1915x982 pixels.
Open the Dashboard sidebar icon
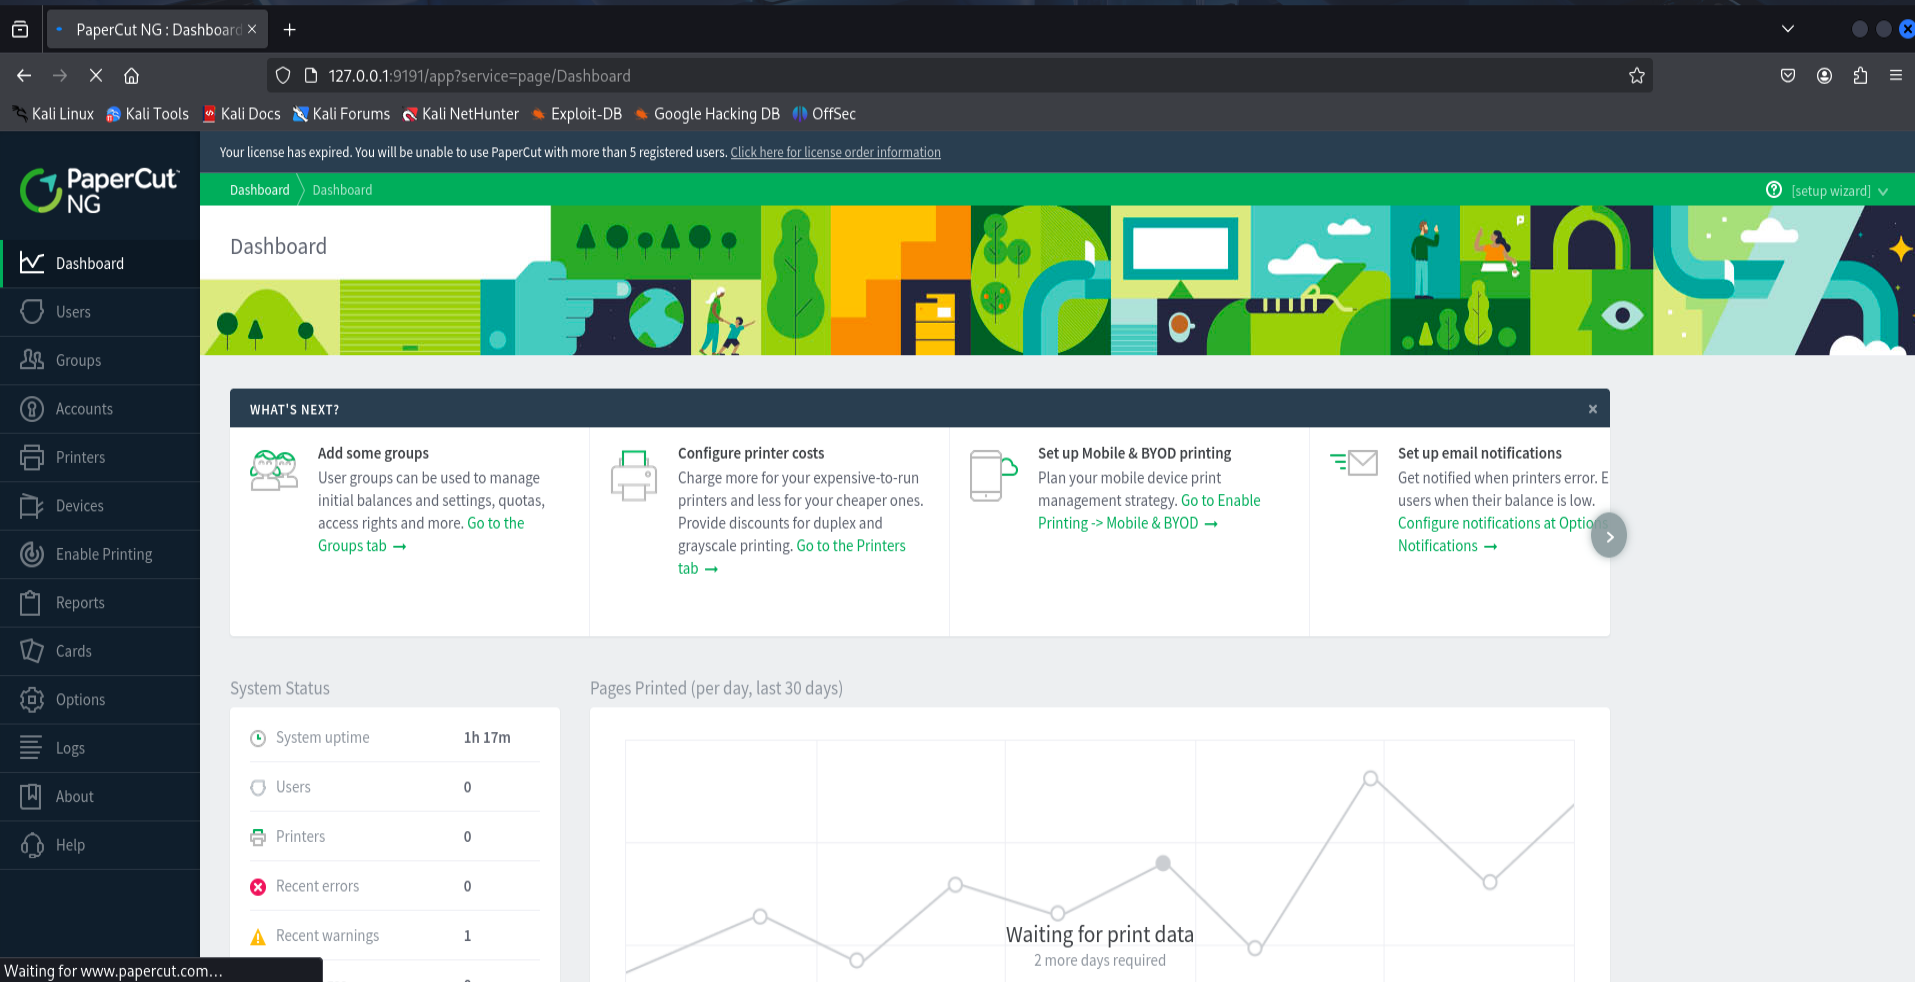(32, 263)
